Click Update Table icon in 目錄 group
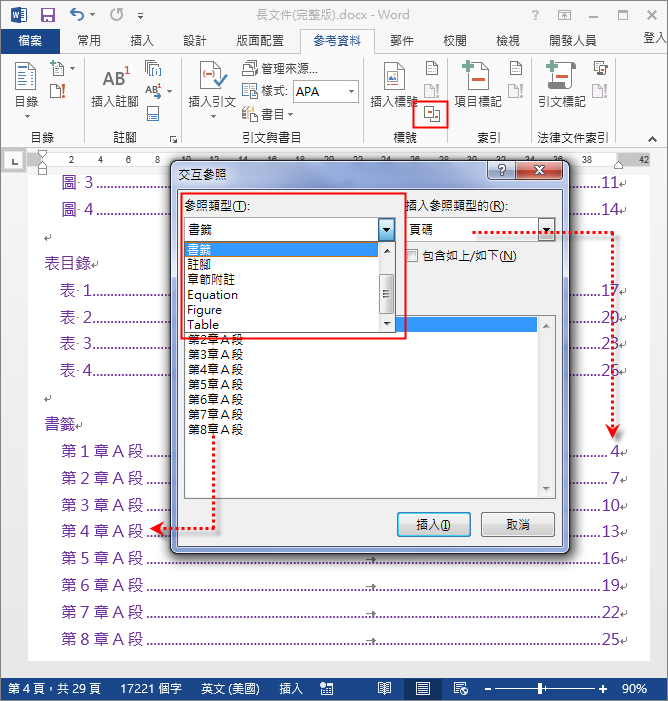 58,91
